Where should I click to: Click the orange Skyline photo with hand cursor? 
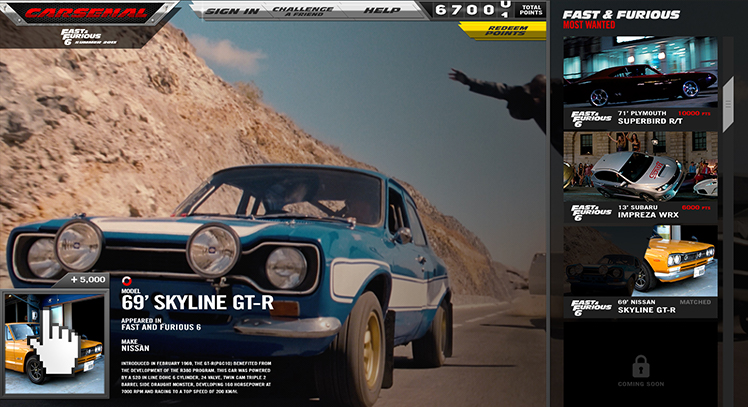[x=54, y=342]
